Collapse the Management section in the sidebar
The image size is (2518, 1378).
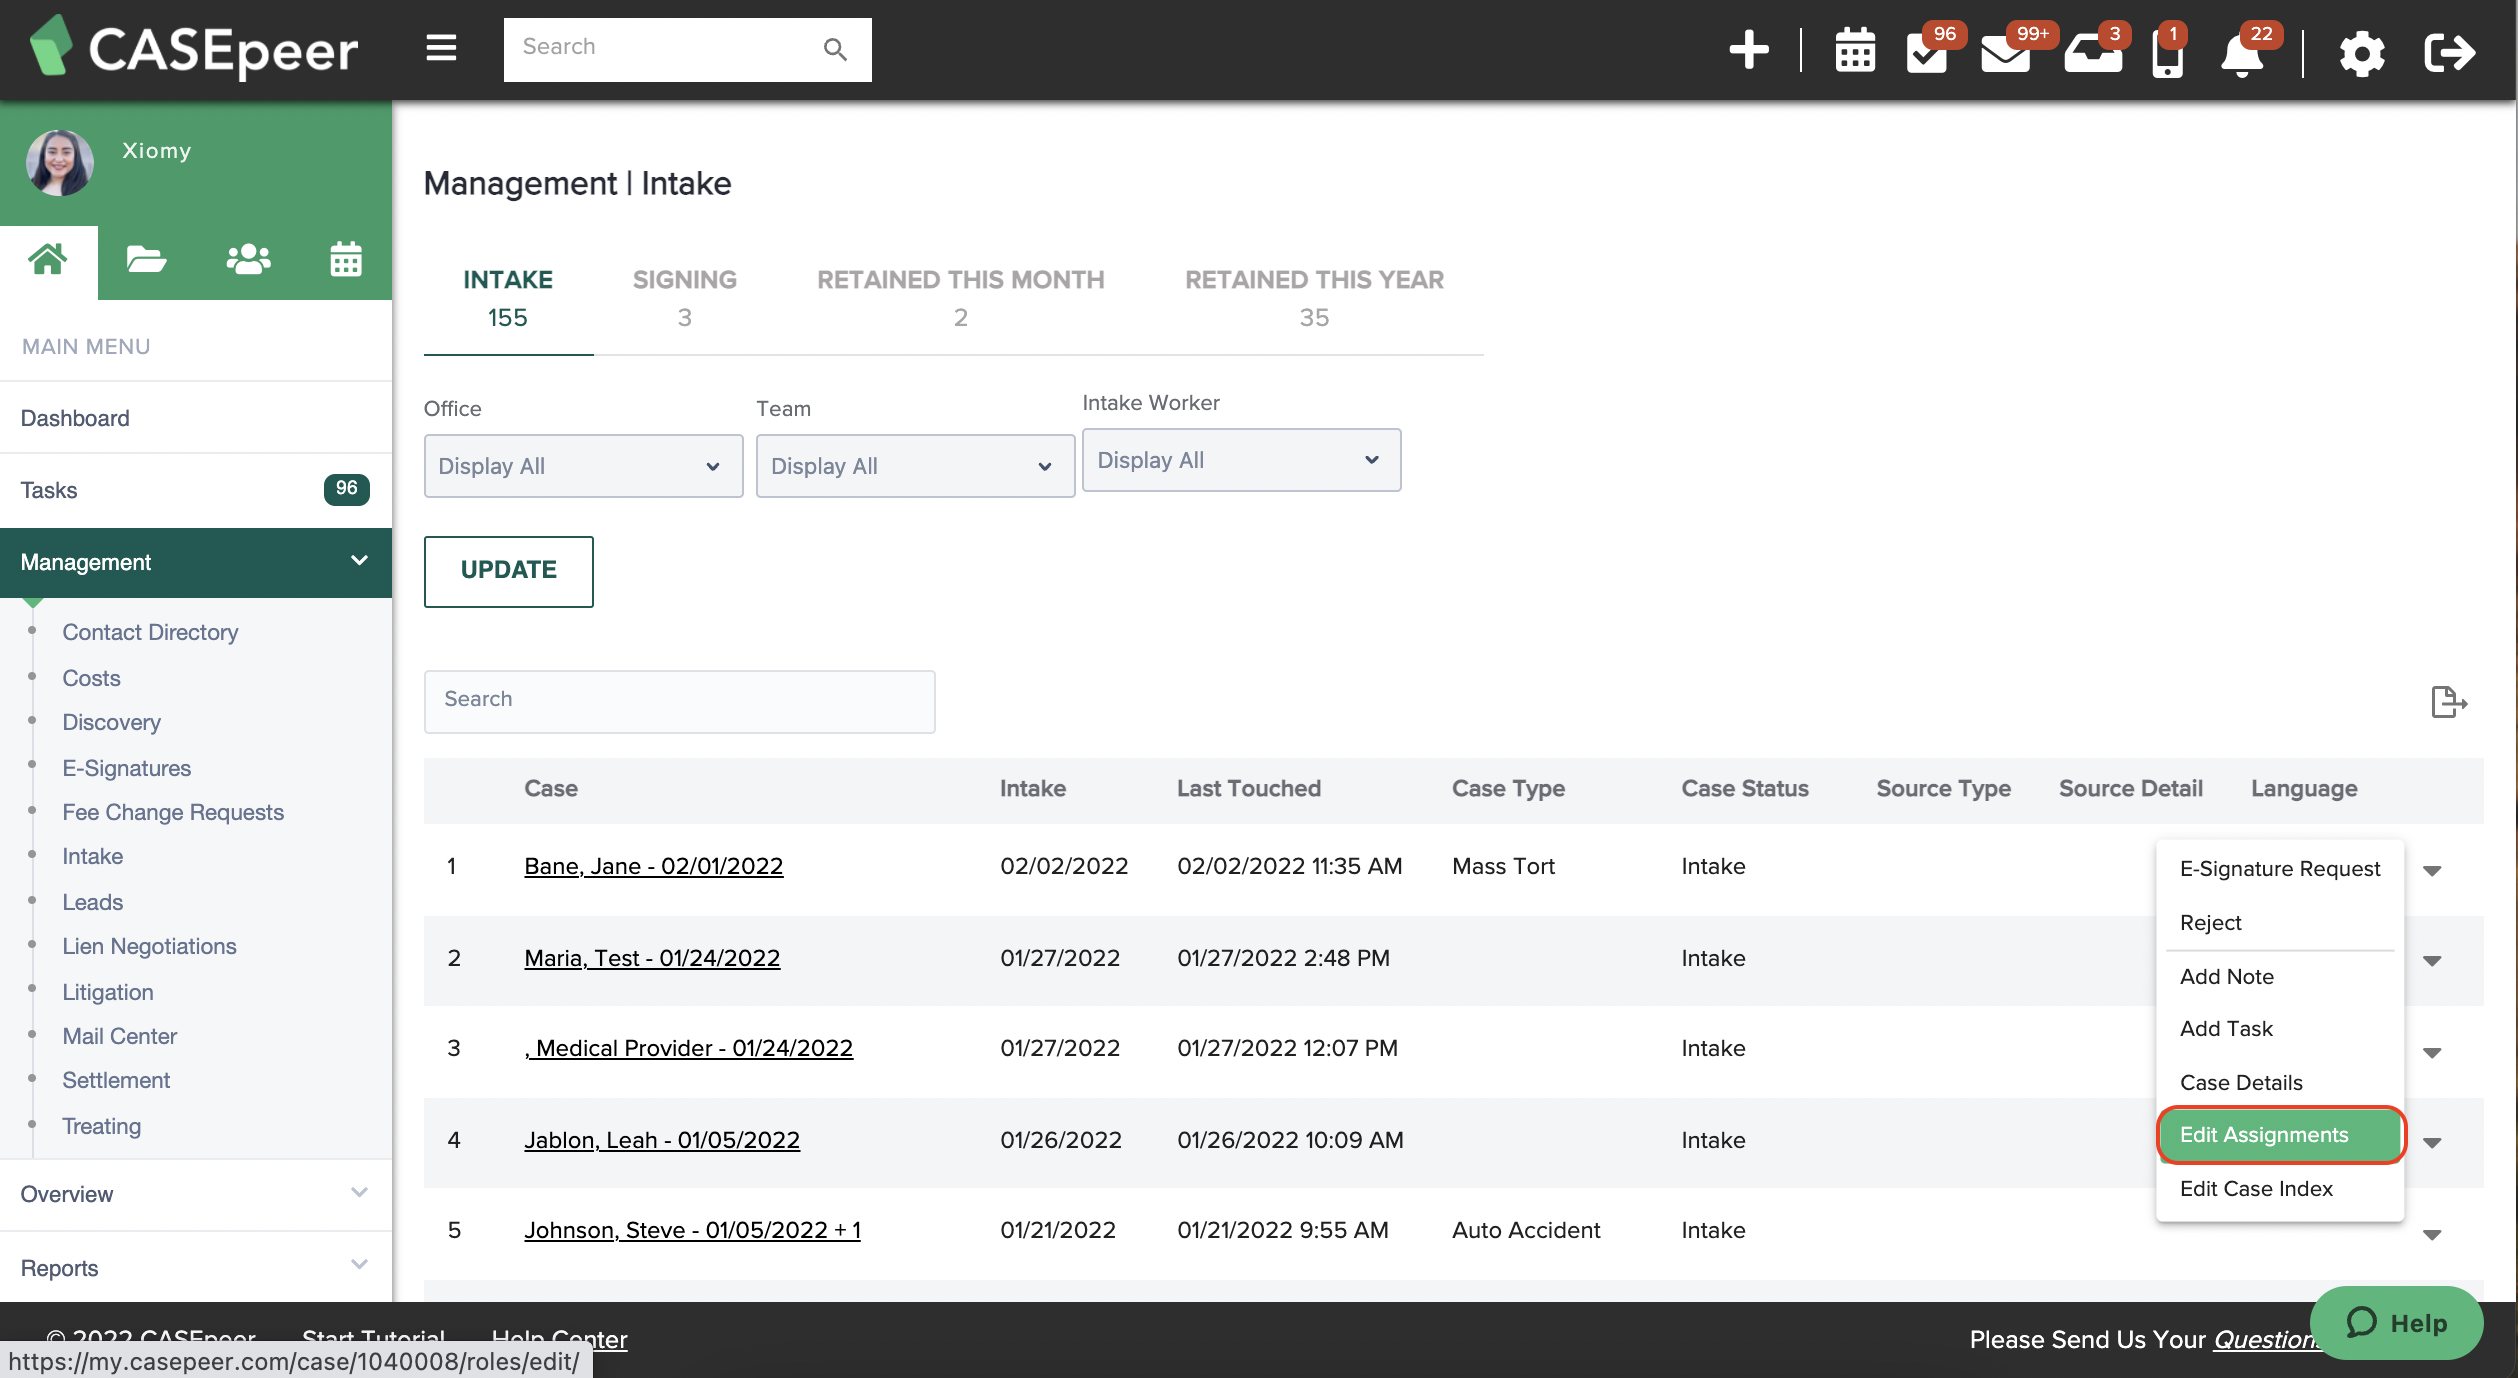tap(358, 561)
